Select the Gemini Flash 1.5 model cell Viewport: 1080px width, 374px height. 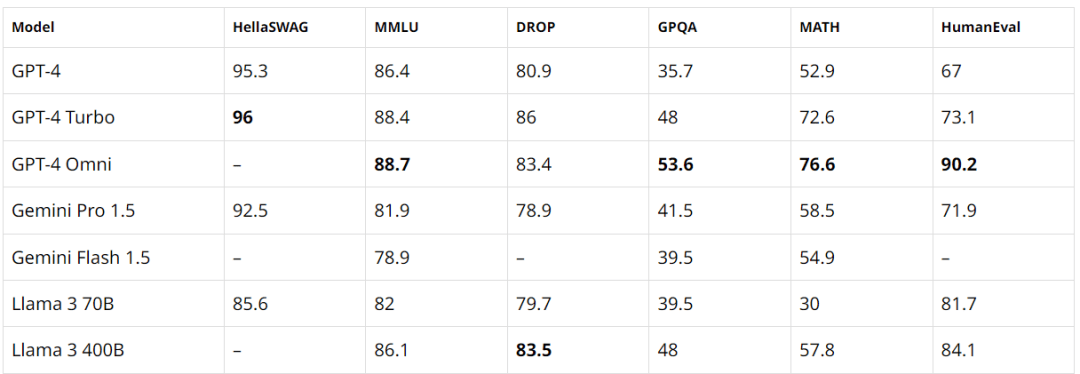point(81,257)
